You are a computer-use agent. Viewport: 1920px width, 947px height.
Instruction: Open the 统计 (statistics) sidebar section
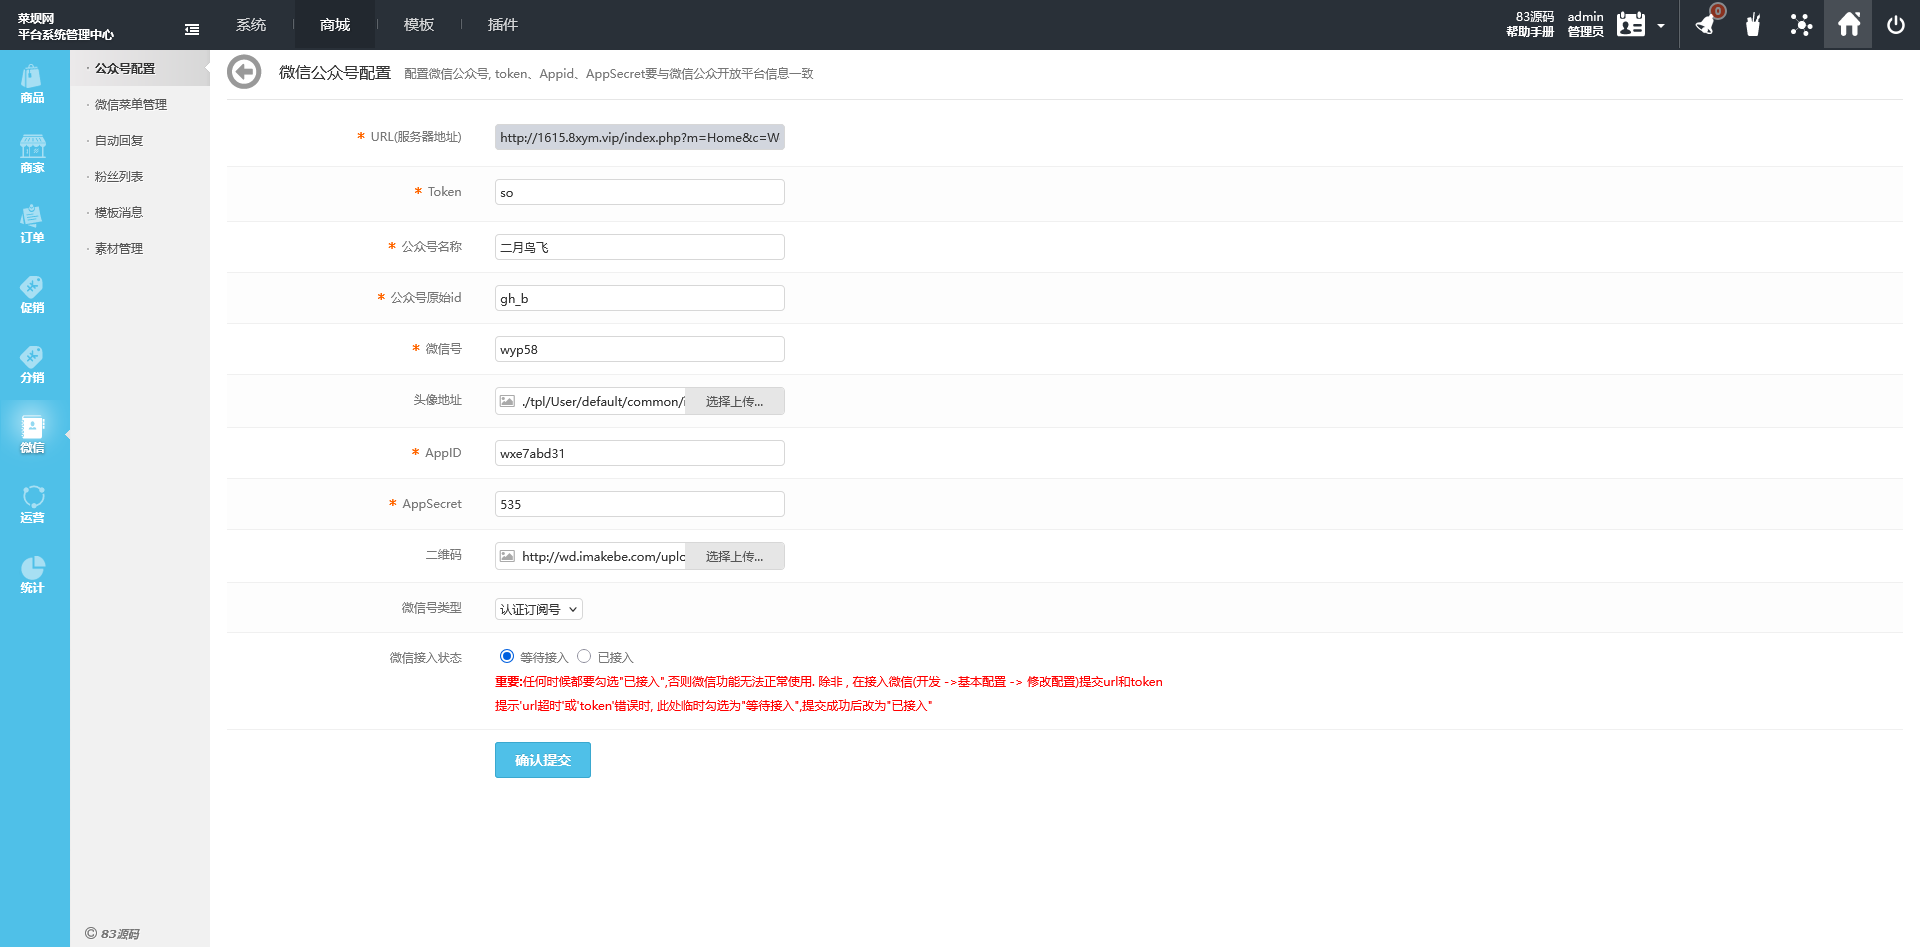[32, 574]
